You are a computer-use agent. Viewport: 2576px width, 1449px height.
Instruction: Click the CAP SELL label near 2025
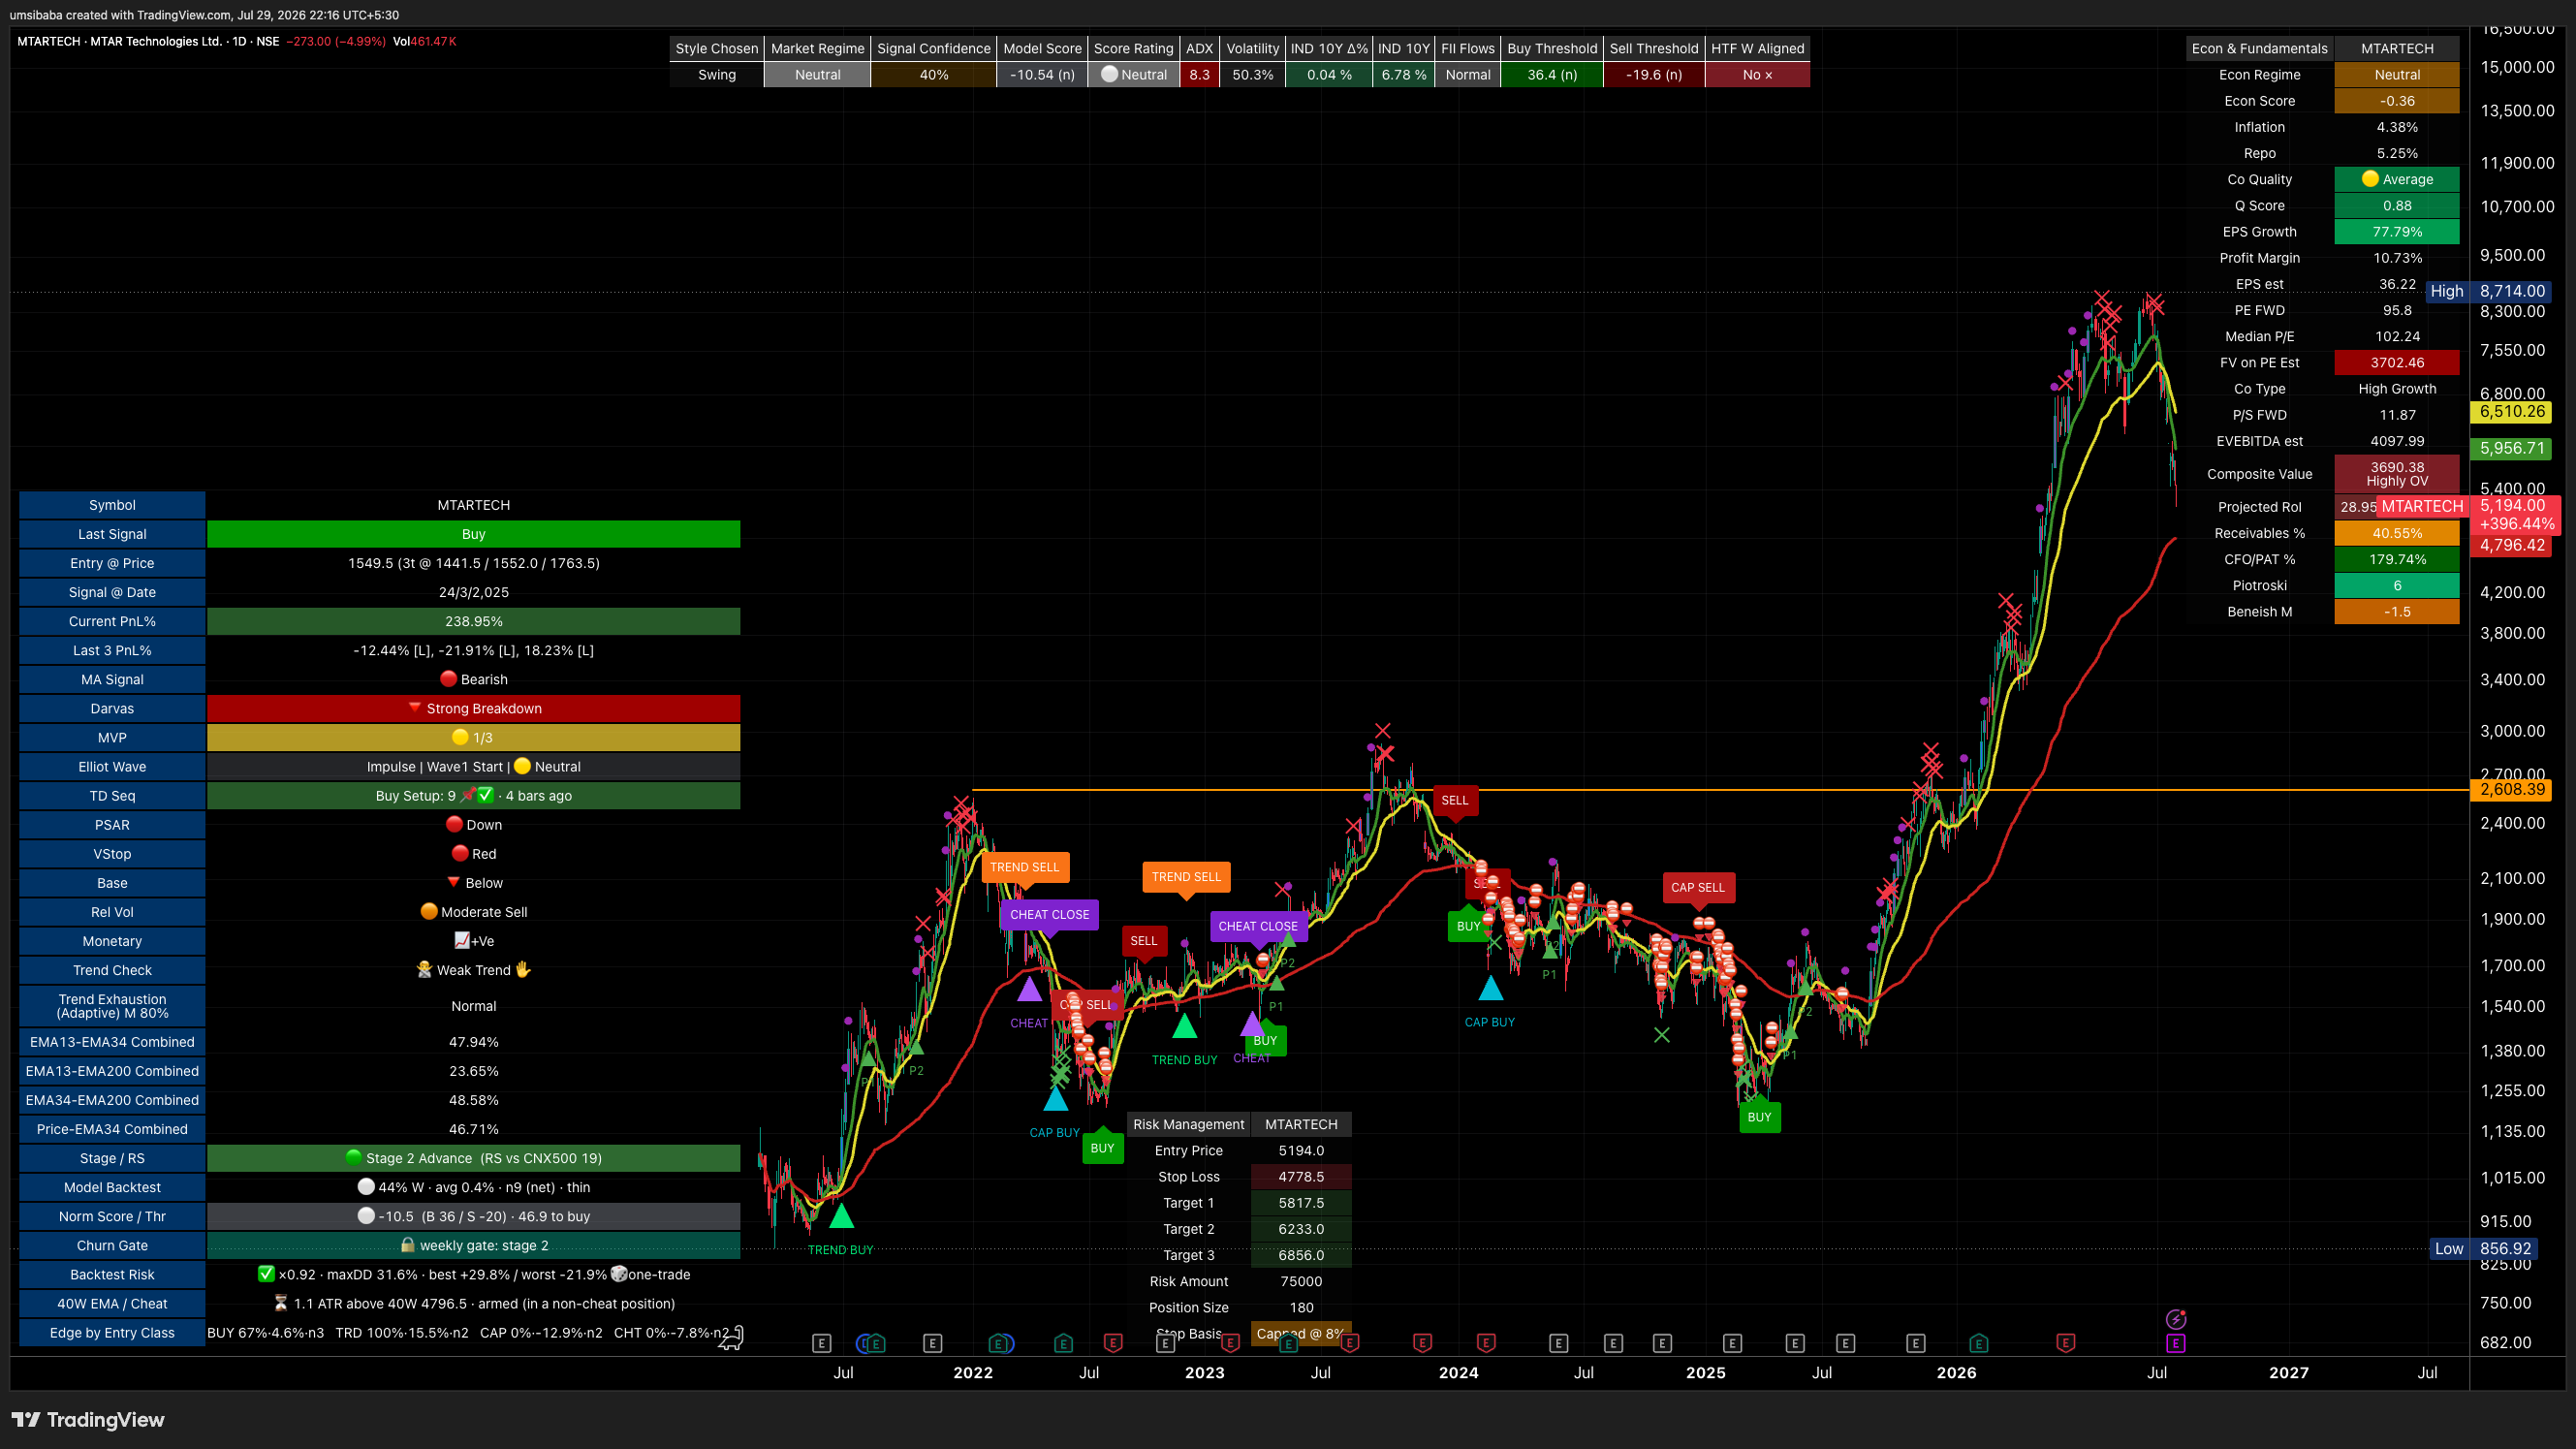click(1698, 887)
